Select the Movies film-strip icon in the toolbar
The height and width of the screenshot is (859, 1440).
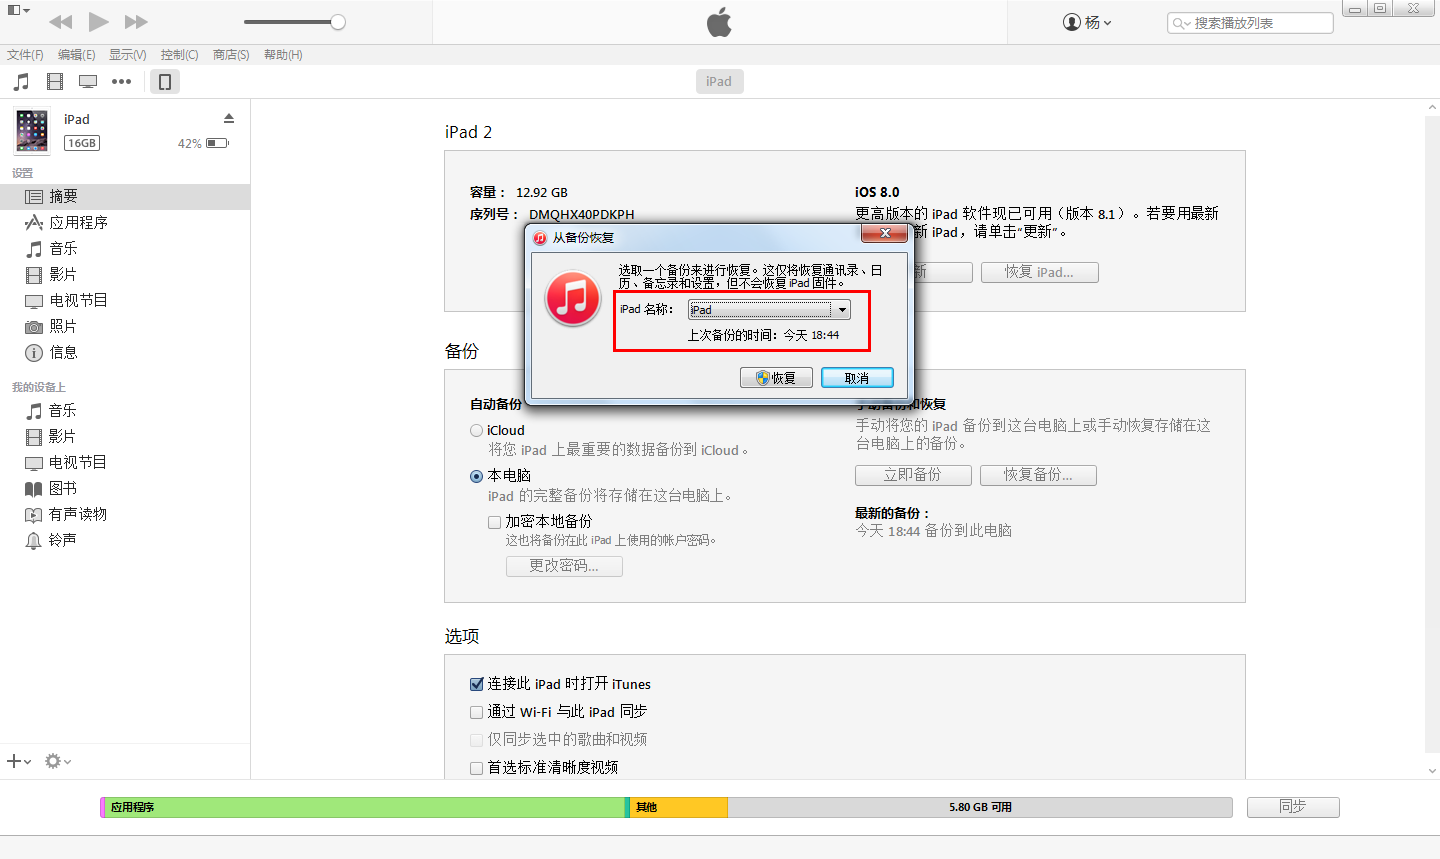tap(55, 81)
